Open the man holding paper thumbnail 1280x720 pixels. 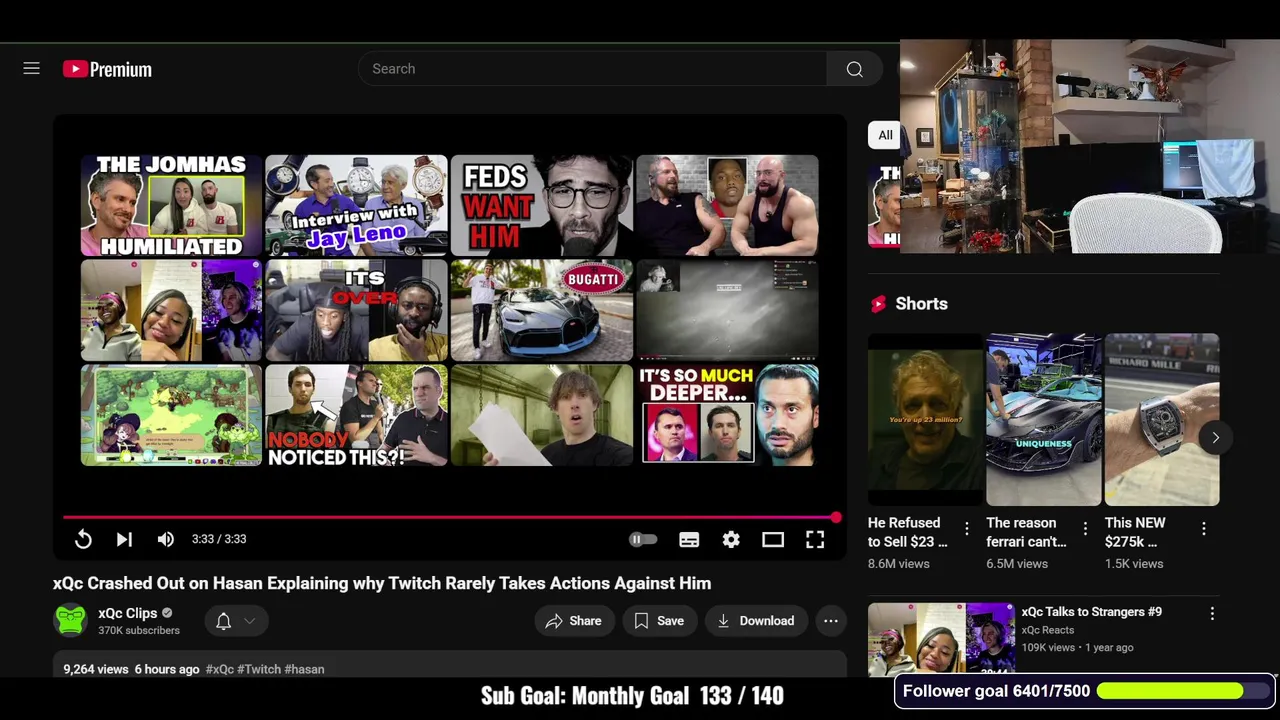click(x=541, y=415)
